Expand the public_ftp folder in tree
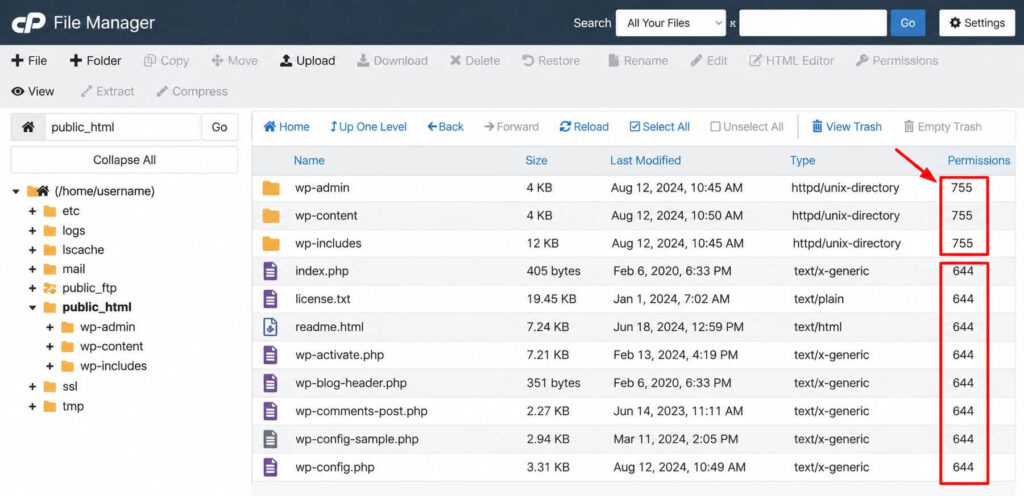This screenshot has height=496, width=1024. click(32, 288)
